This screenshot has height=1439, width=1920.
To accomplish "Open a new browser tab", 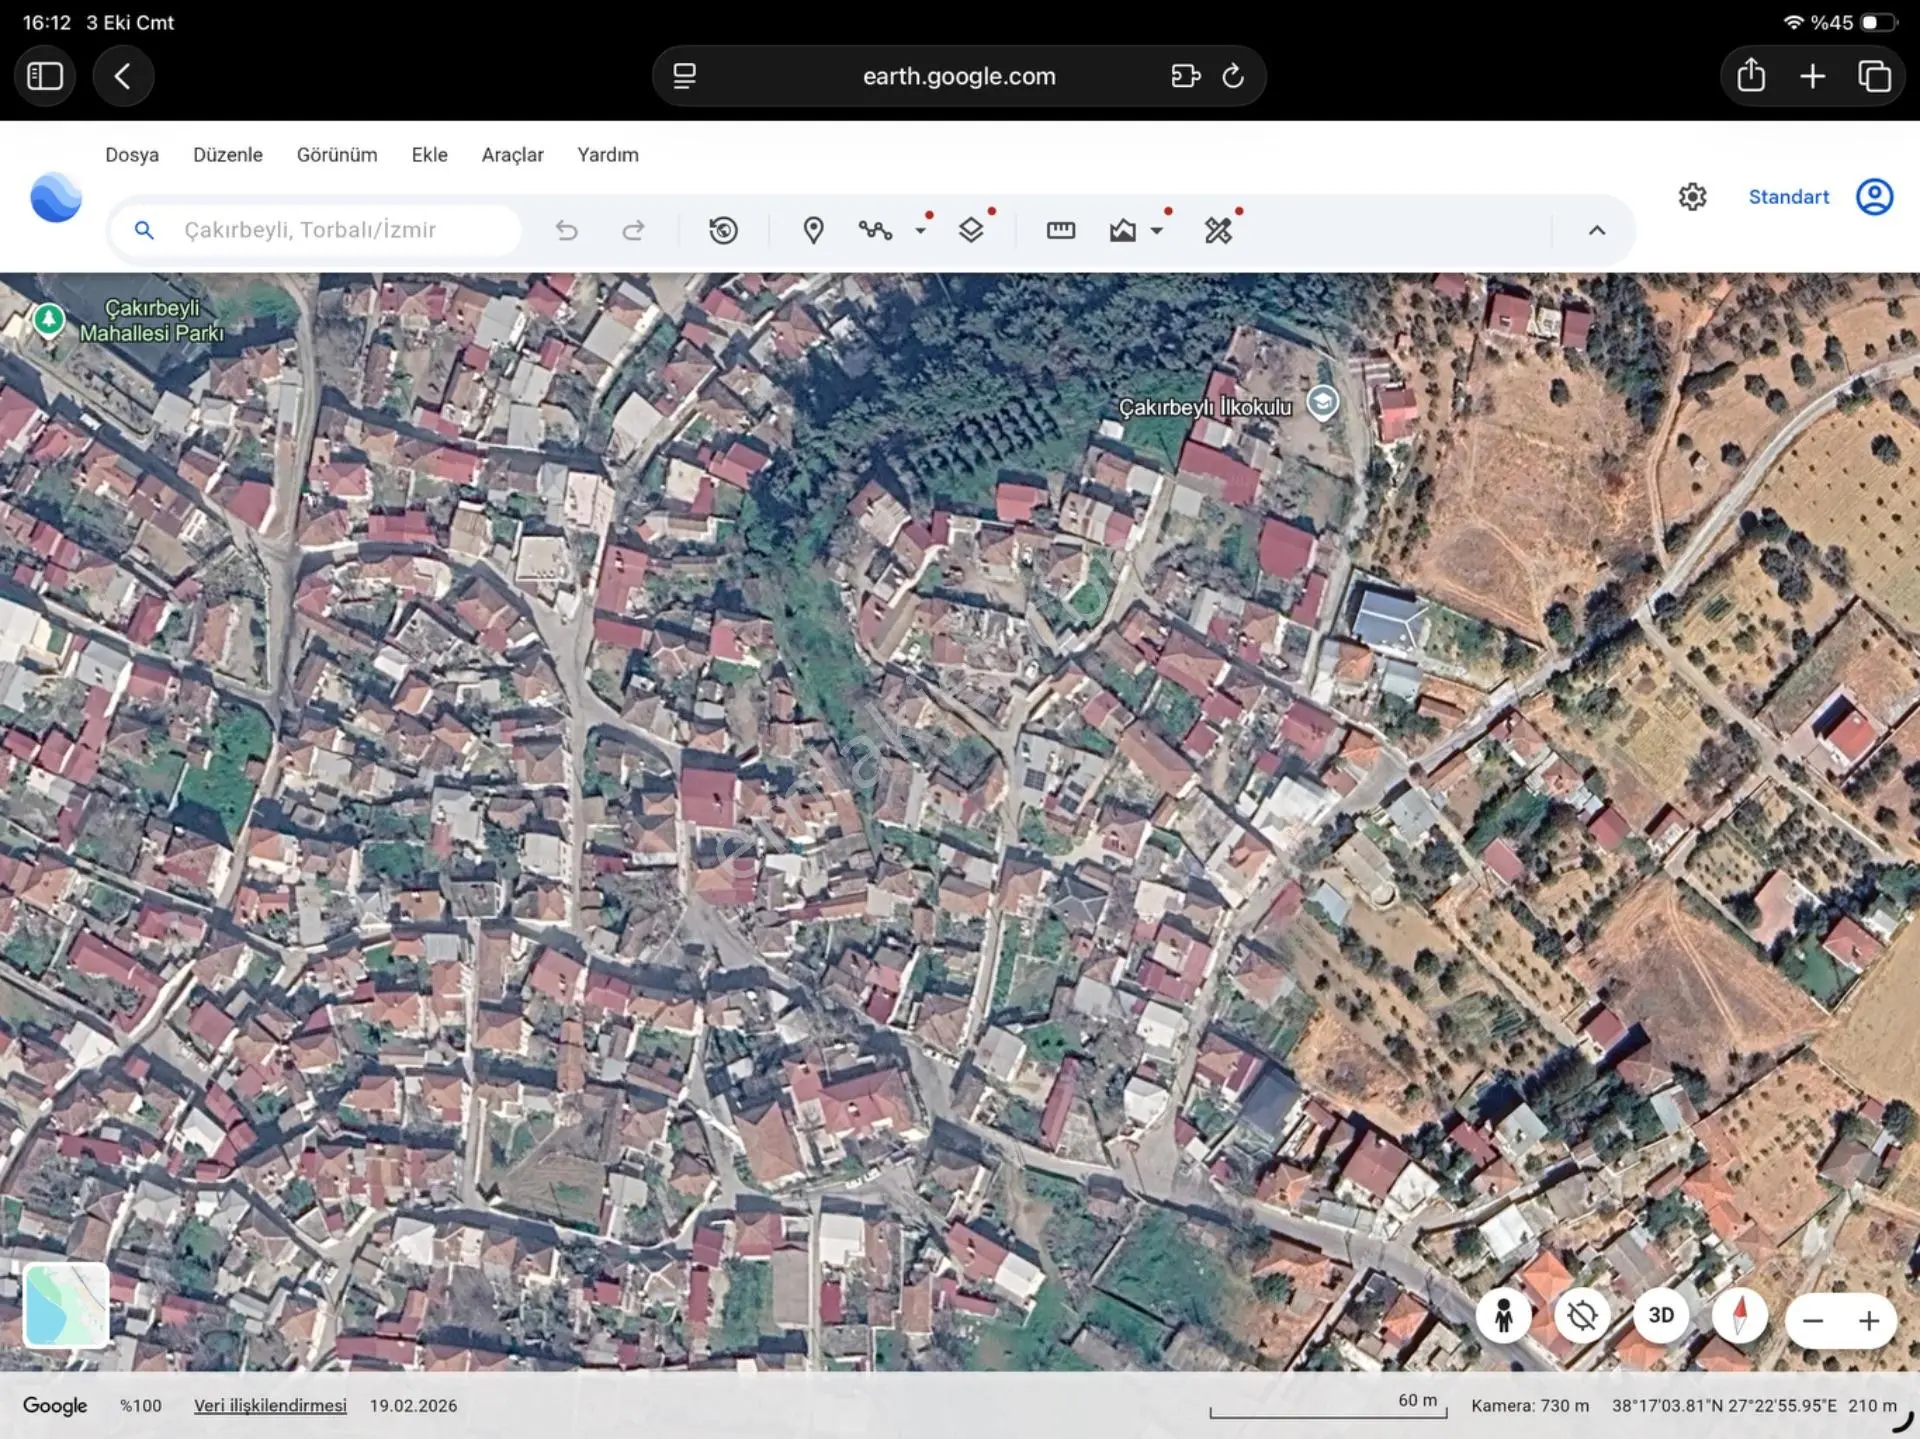I will click(1813, 76).
